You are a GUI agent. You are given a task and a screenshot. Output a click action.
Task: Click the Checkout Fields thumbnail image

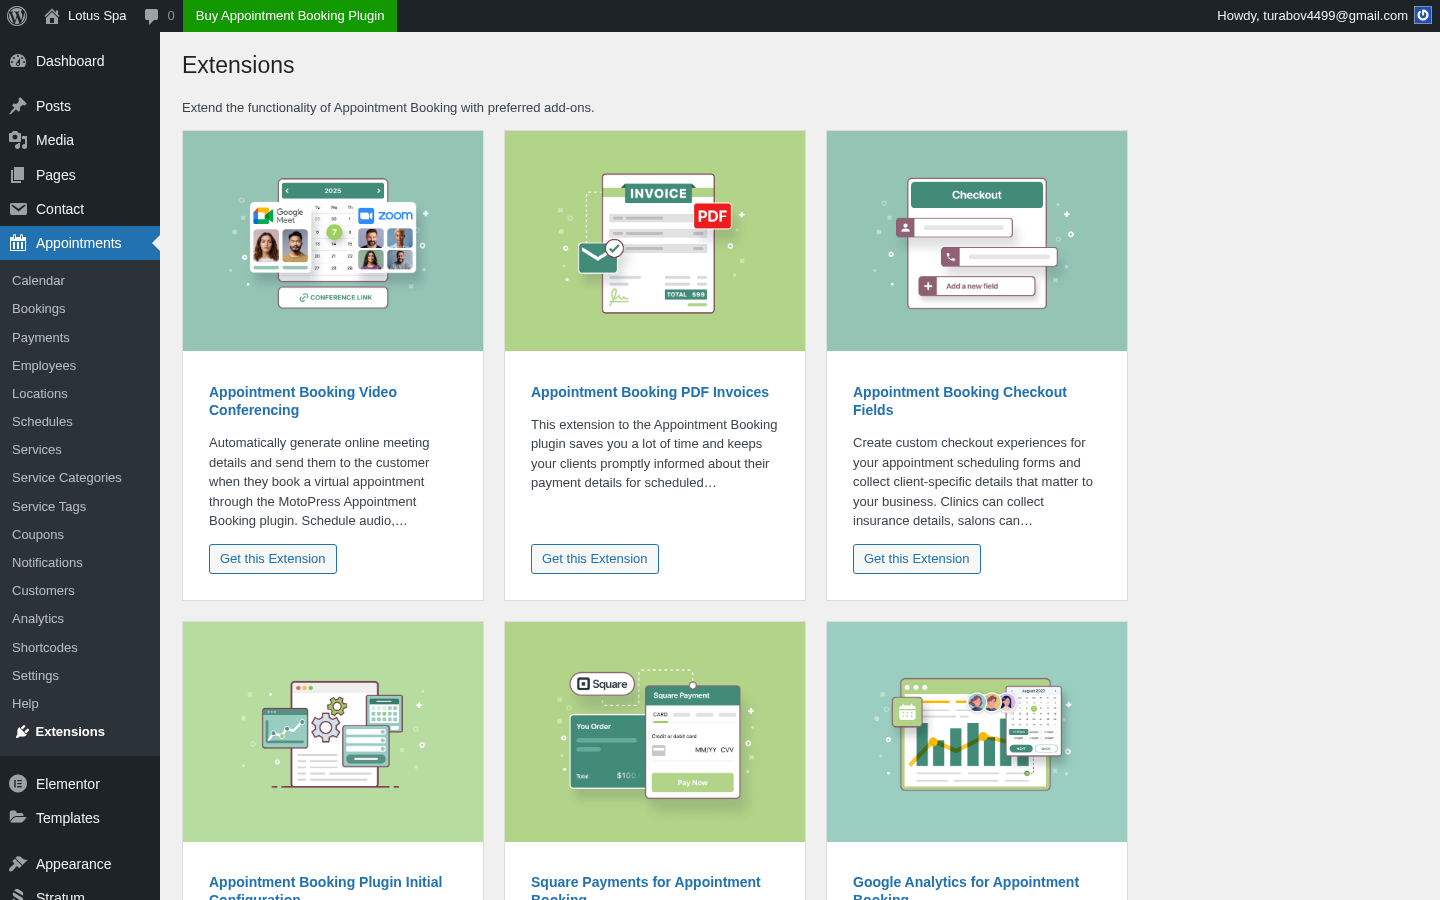[x=977, y=241]
